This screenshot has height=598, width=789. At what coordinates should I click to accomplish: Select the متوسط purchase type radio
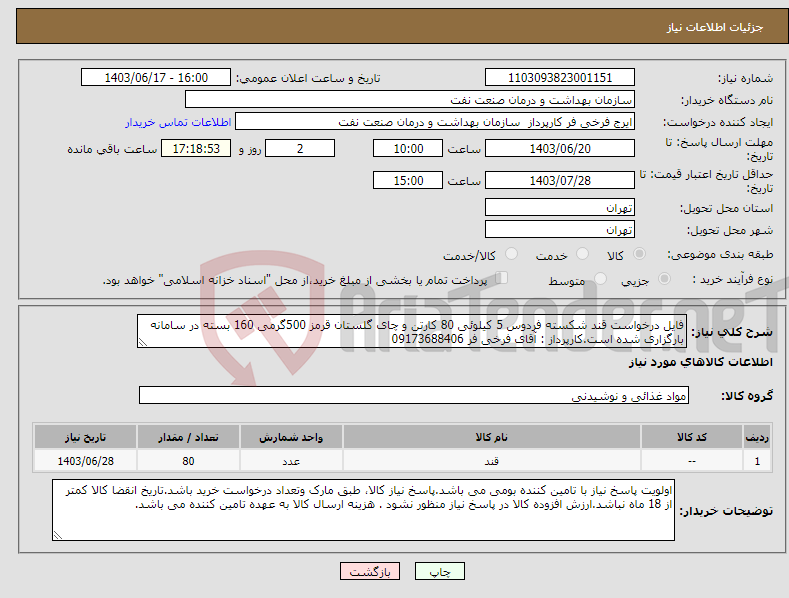600,279
